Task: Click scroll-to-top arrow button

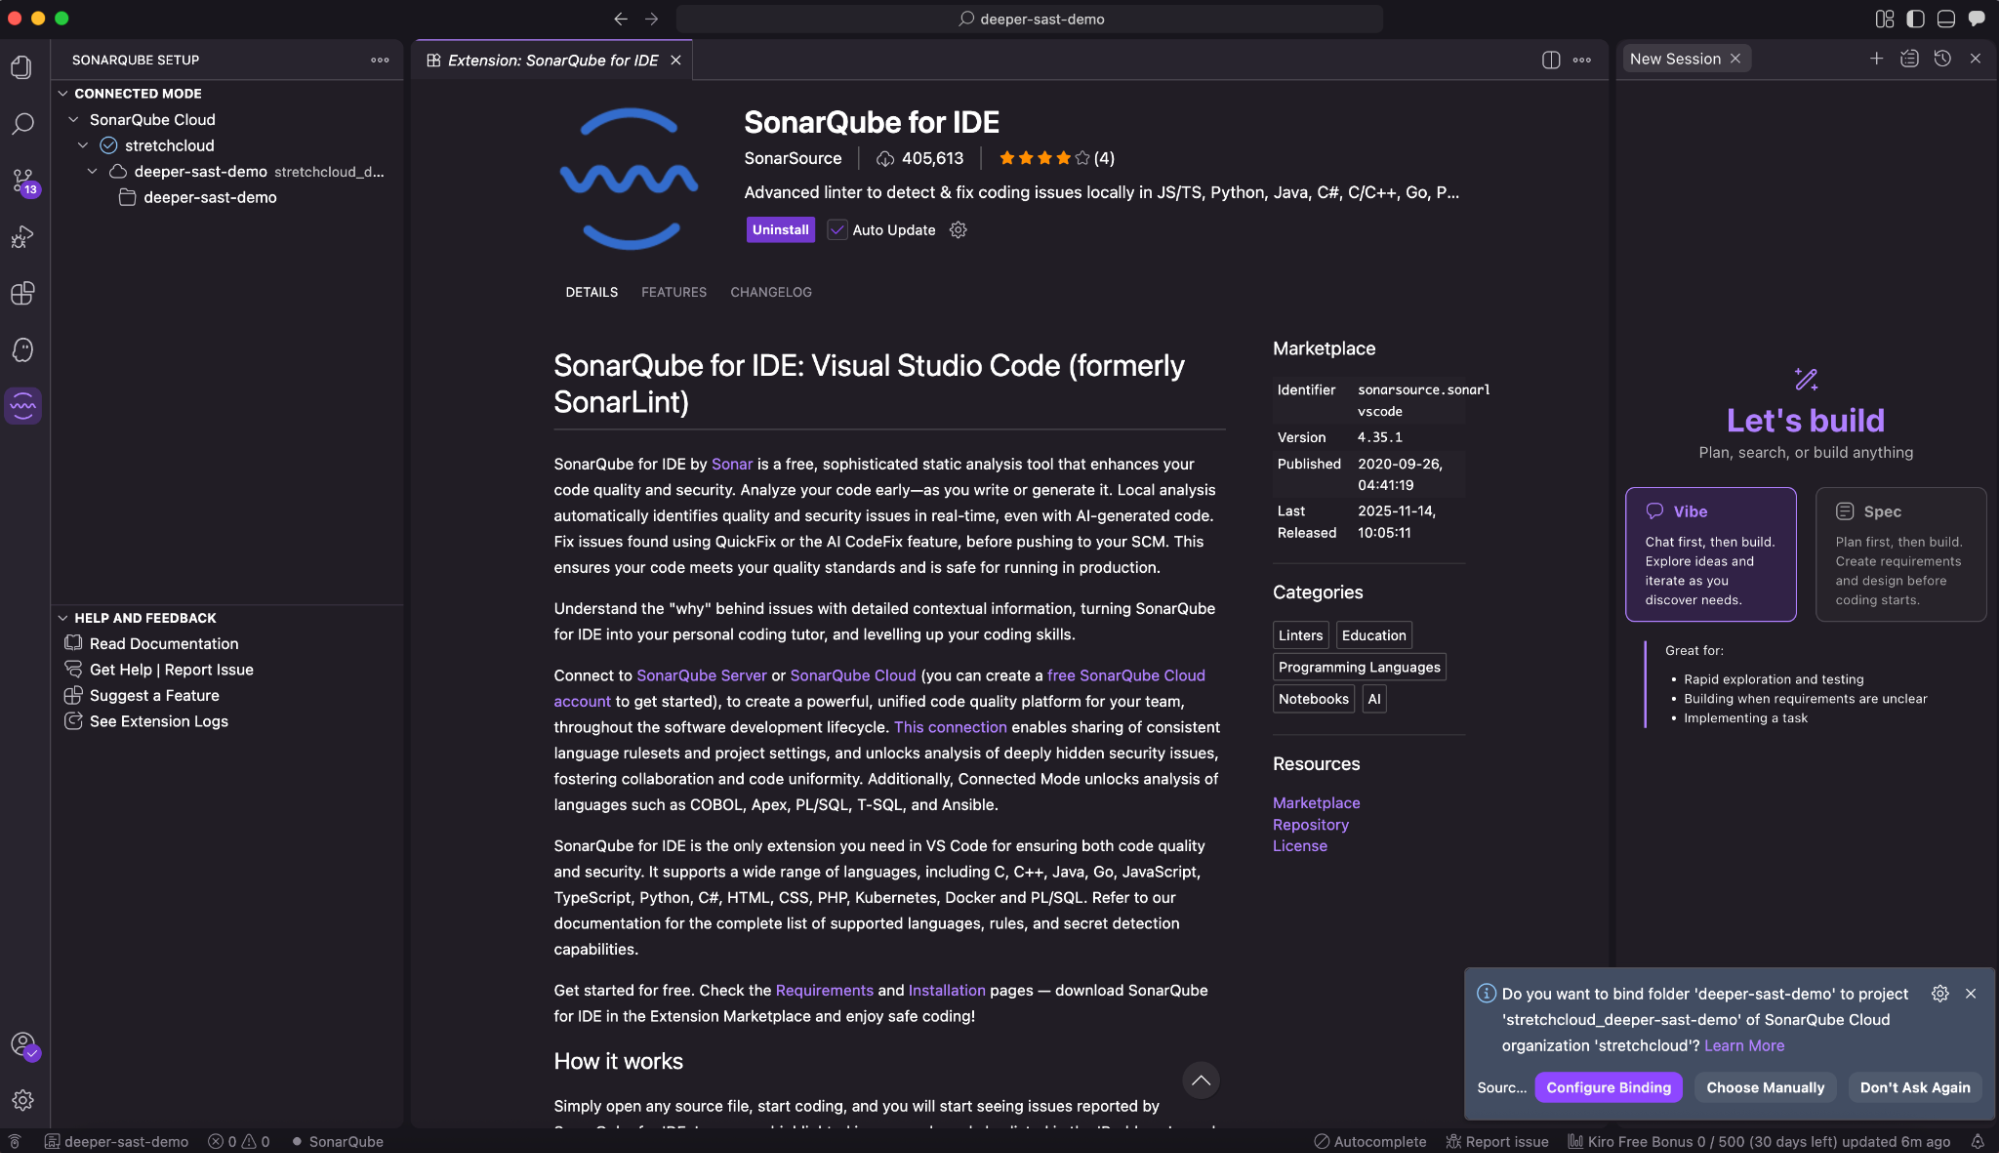Action: click(x=1200, y=1080)
